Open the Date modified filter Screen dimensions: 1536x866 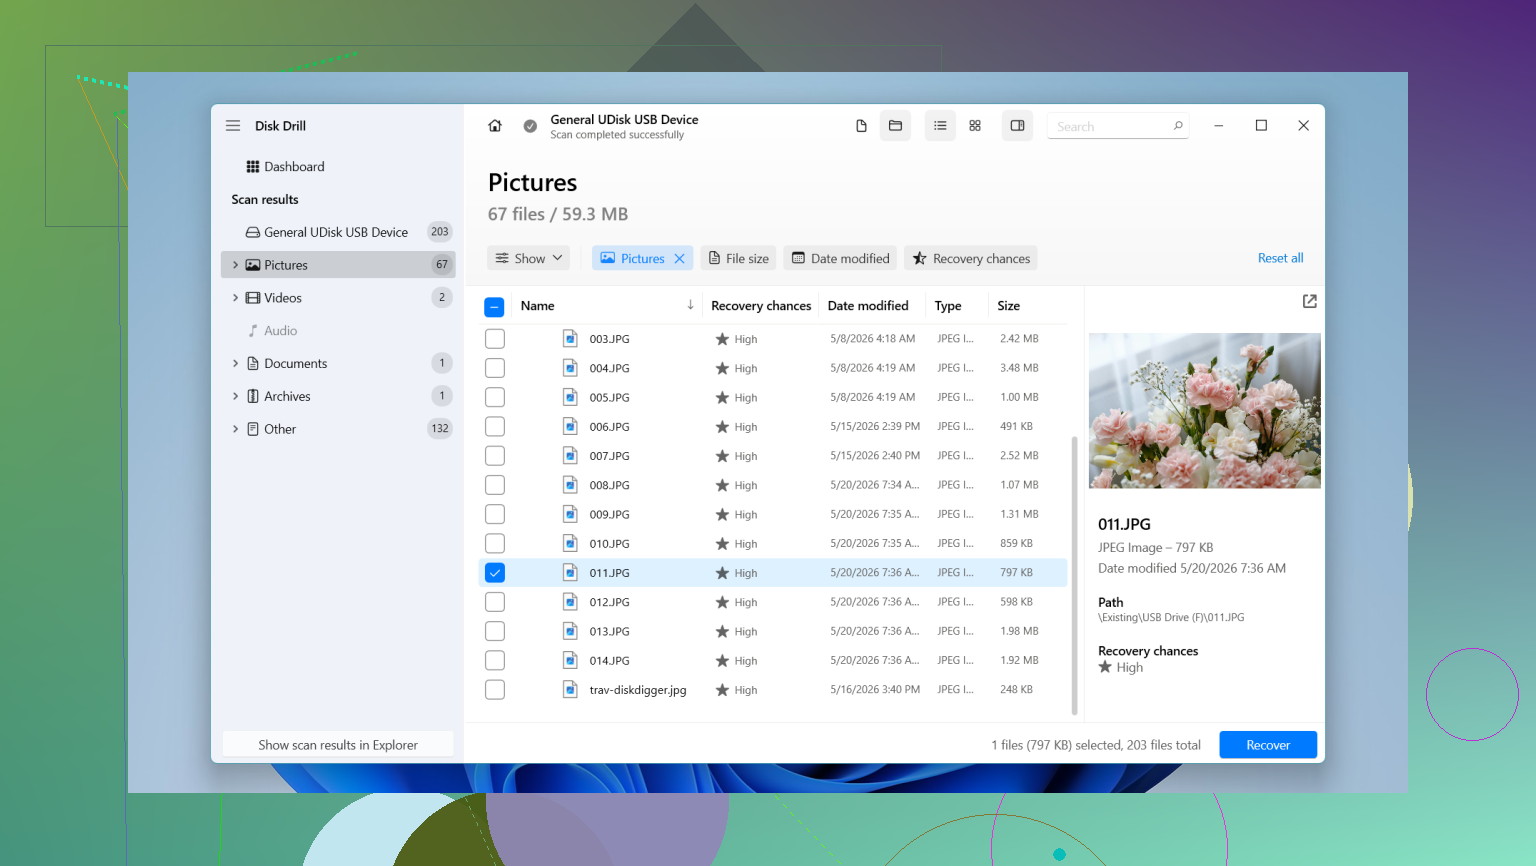[840, 258]
